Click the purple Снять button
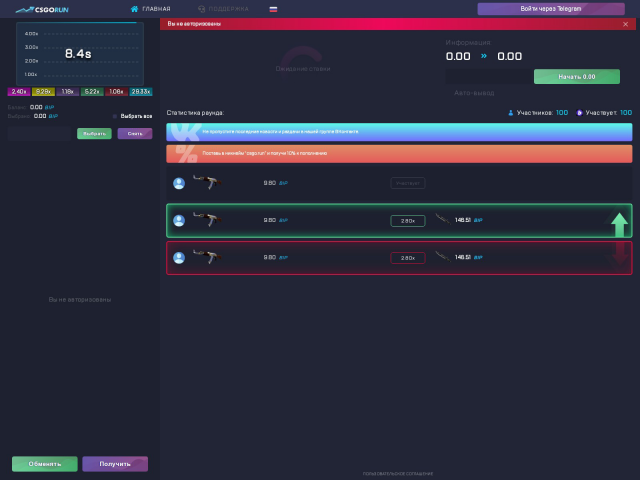 [x=135, y=133]
